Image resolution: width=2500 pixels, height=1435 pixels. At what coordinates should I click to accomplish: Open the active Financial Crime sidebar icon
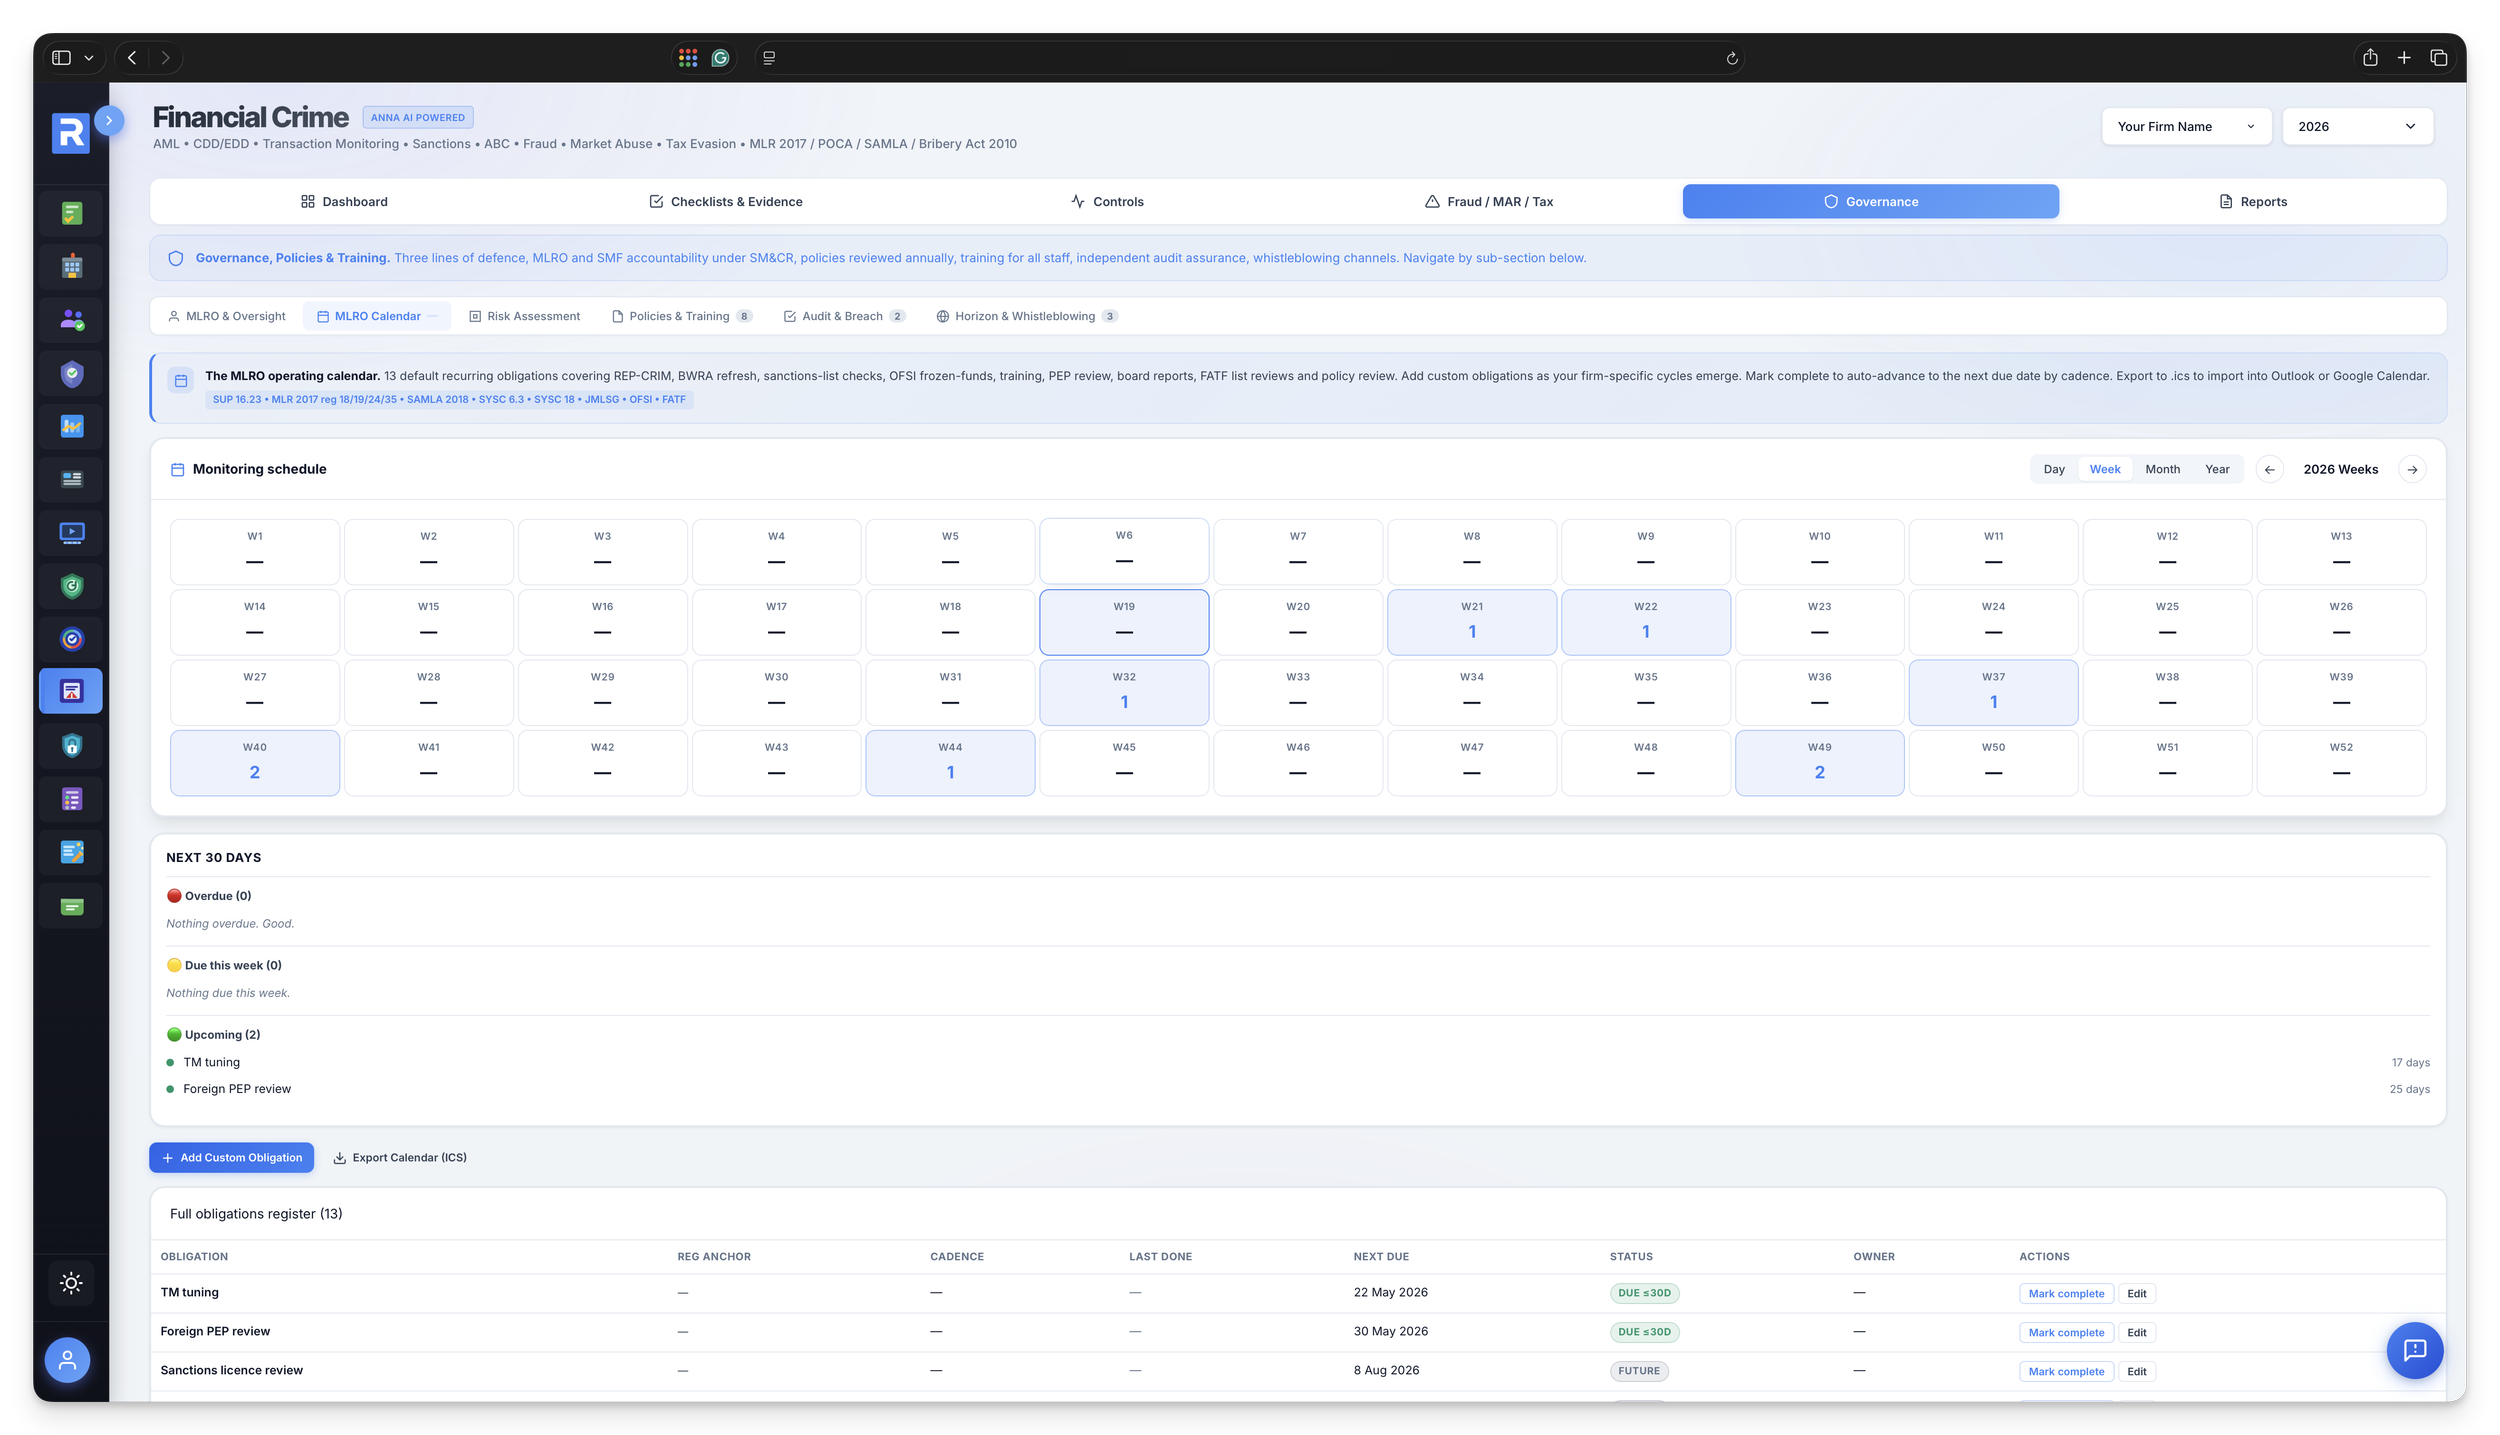[71, 691]
